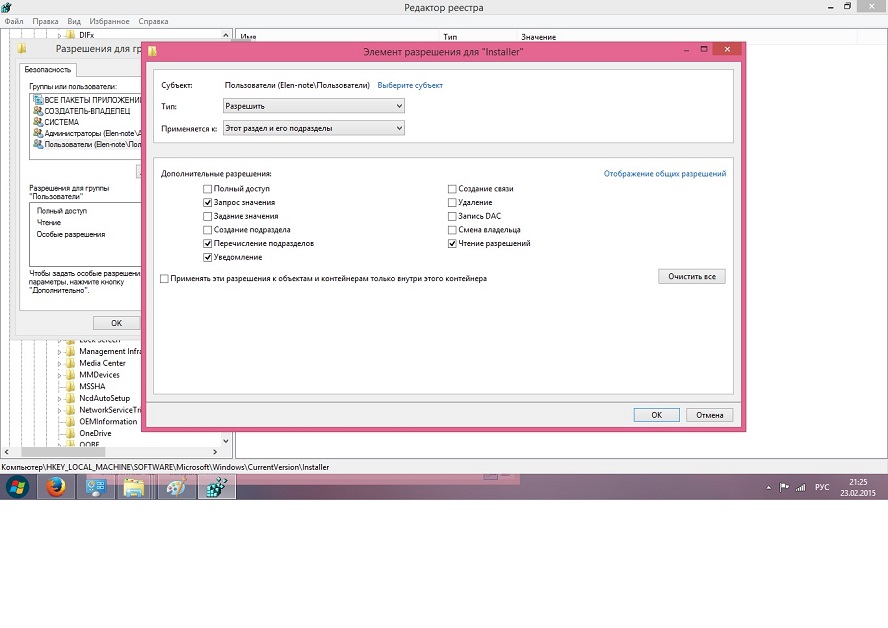Open the Справка menu
Screen dimensions: 888x628
153,22
